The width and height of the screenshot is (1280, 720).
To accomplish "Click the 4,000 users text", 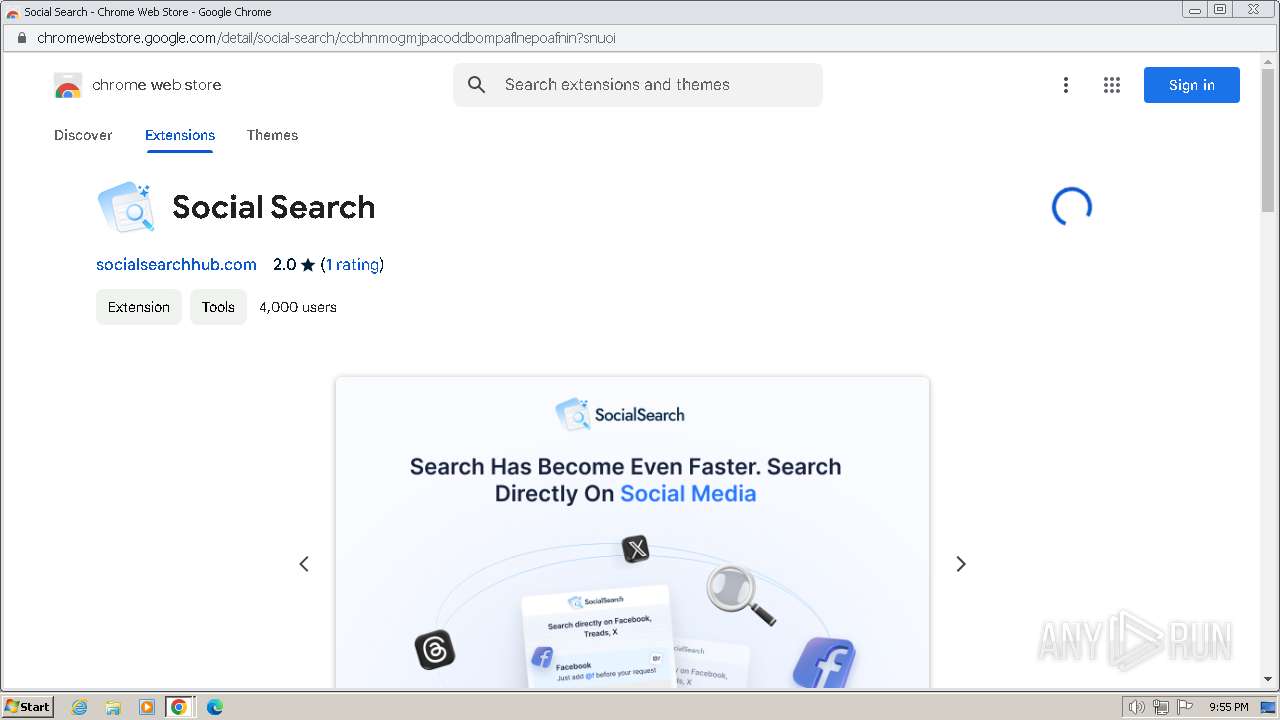I will point(298,307).
